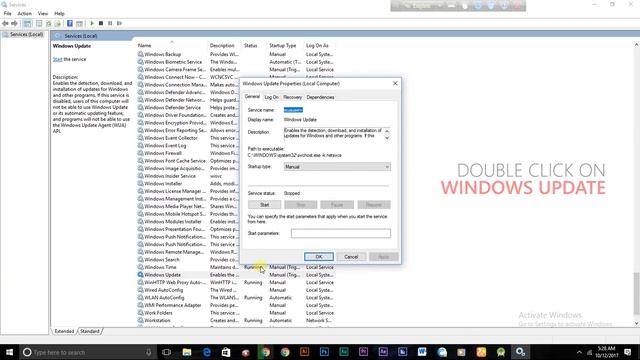
Task: Switch to the Log On tab
Action: click(x=271, y=97)
